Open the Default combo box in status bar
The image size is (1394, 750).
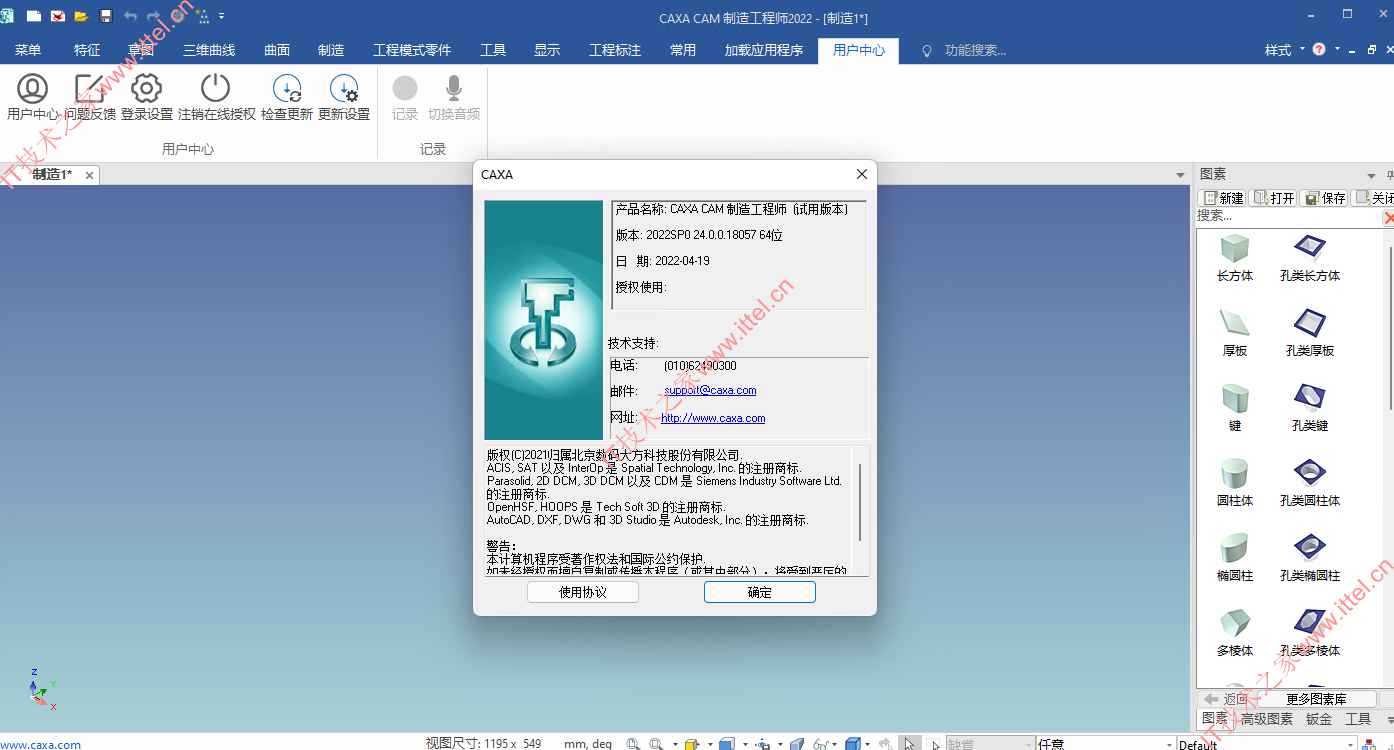pyautogui.click(x=1267, y=744)
